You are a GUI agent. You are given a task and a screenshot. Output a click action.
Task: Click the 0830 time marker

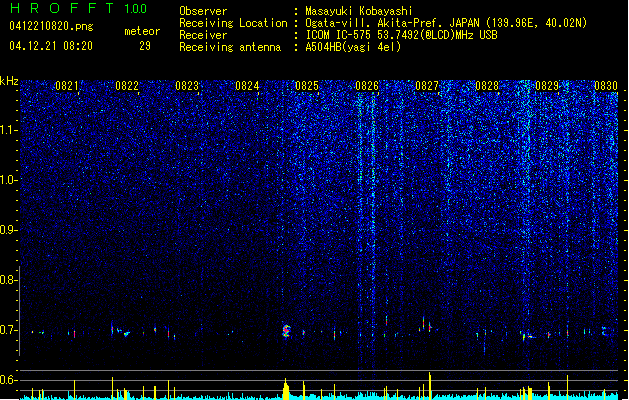click(606, 86)
